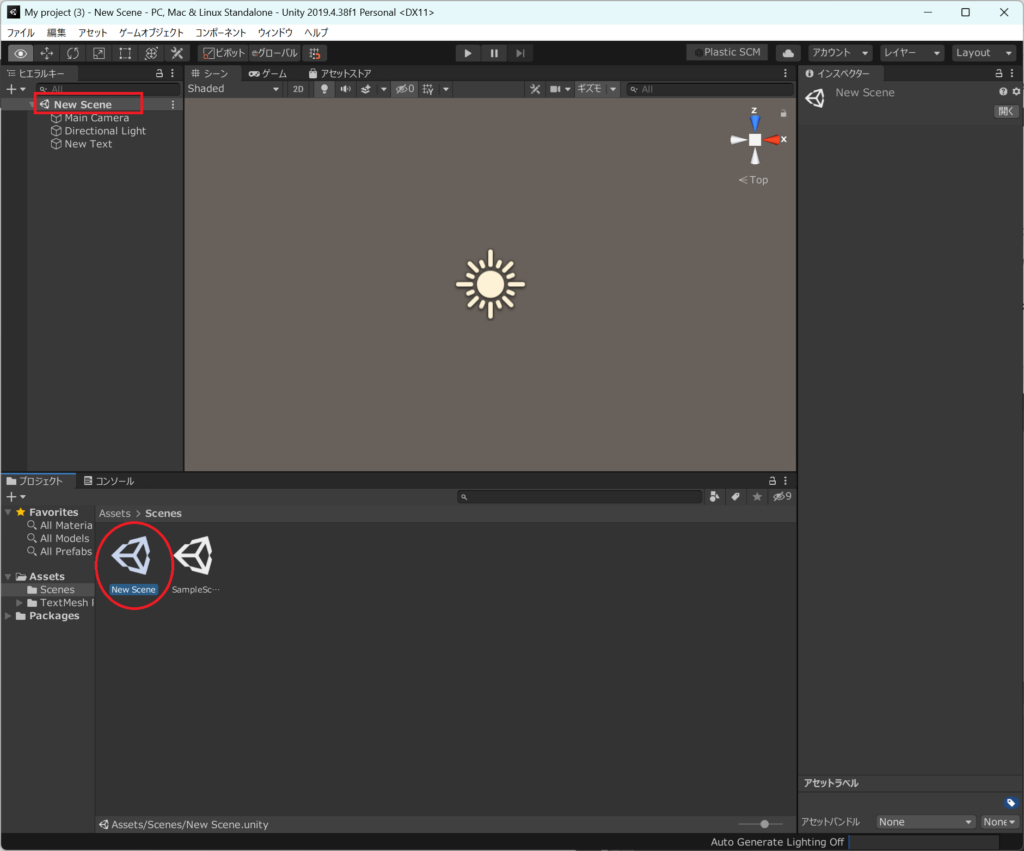Open the Shaded draw mode dropdown
This screenshot has width=1024, height=851.
tap(234, 89)
